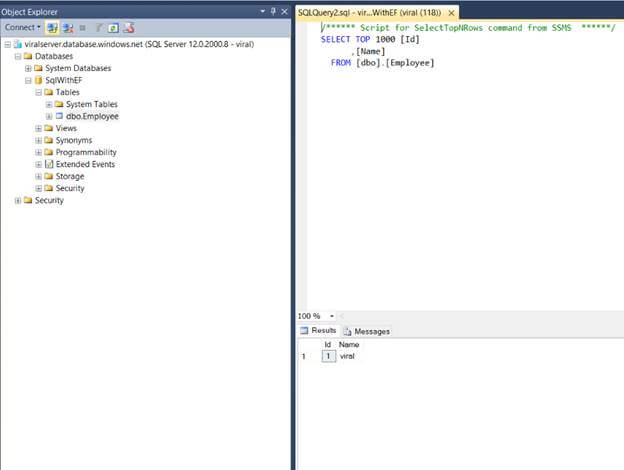Screen dimensions: 624x470
Task: Expand the System Tables node
Action: [x=49, y=104]
